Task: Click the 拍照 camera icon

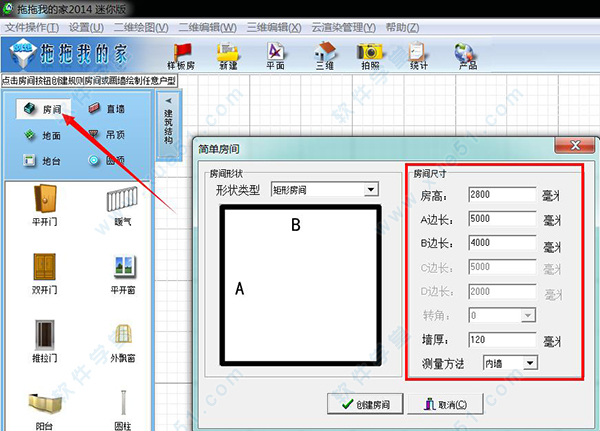Action: click(370, 56)
